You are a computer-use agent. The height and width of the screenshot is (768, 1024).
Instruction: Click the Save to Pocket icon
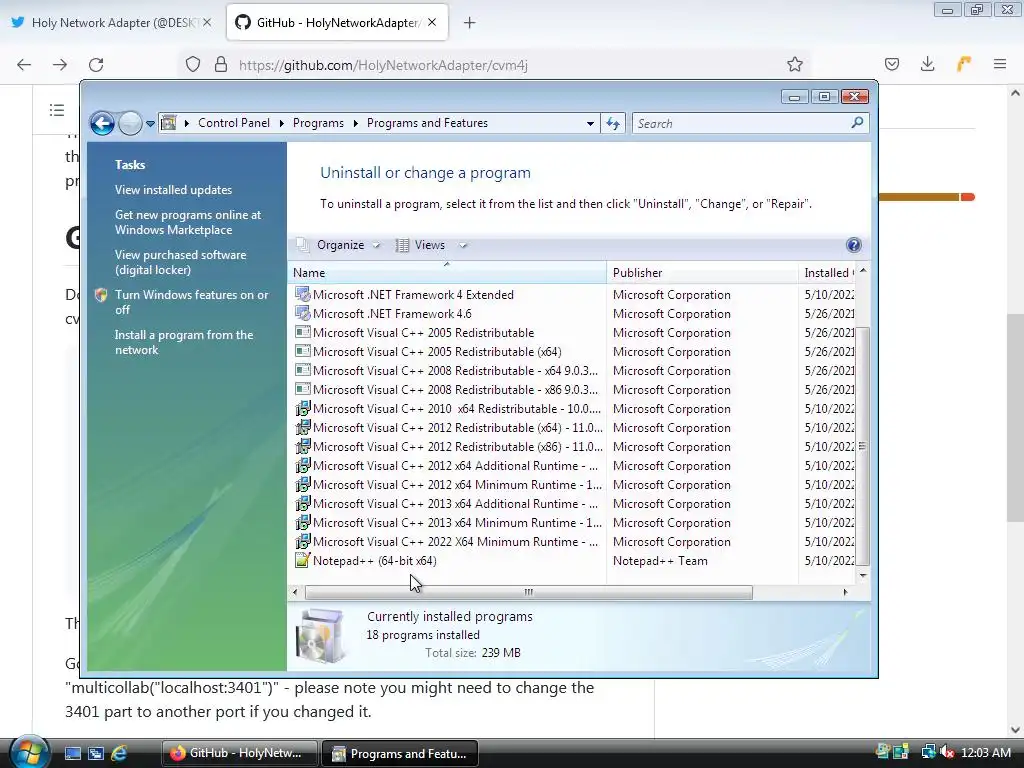(891, 64)
